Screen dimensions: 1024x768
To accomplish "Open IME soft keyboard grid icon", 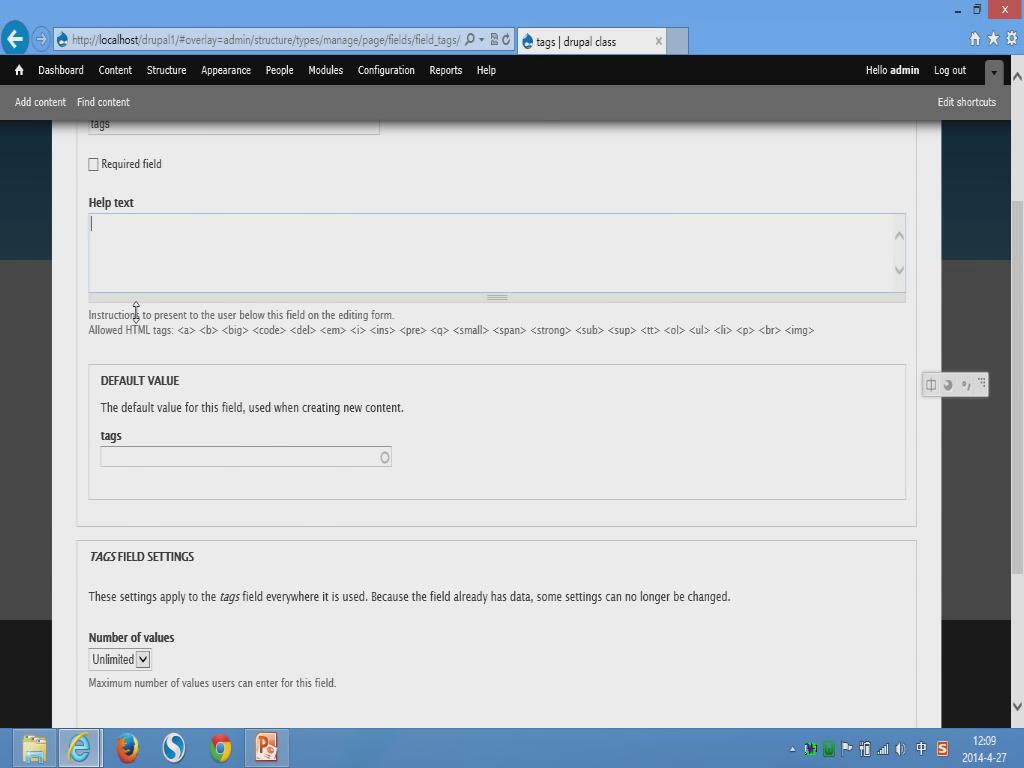I will click(982, 383).
